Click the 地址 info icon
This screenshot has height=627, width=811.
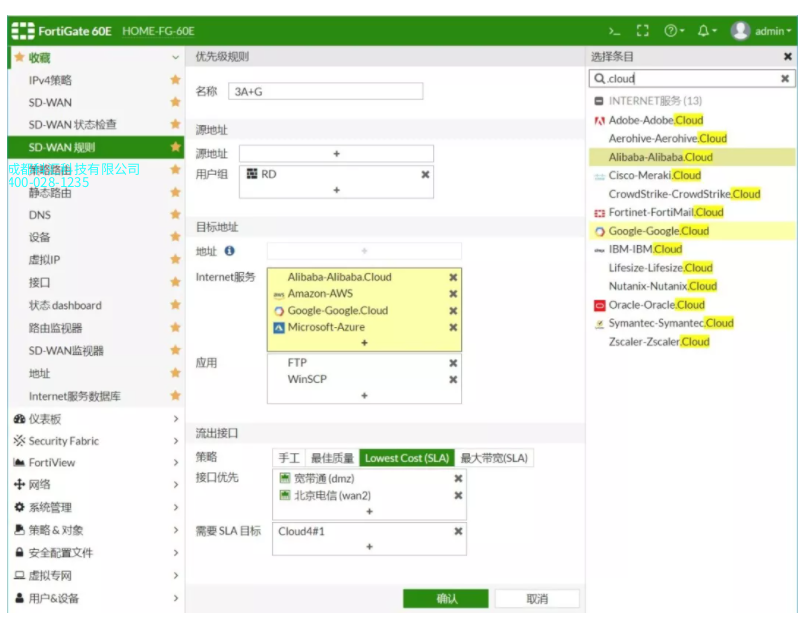[x=229, y=251]
